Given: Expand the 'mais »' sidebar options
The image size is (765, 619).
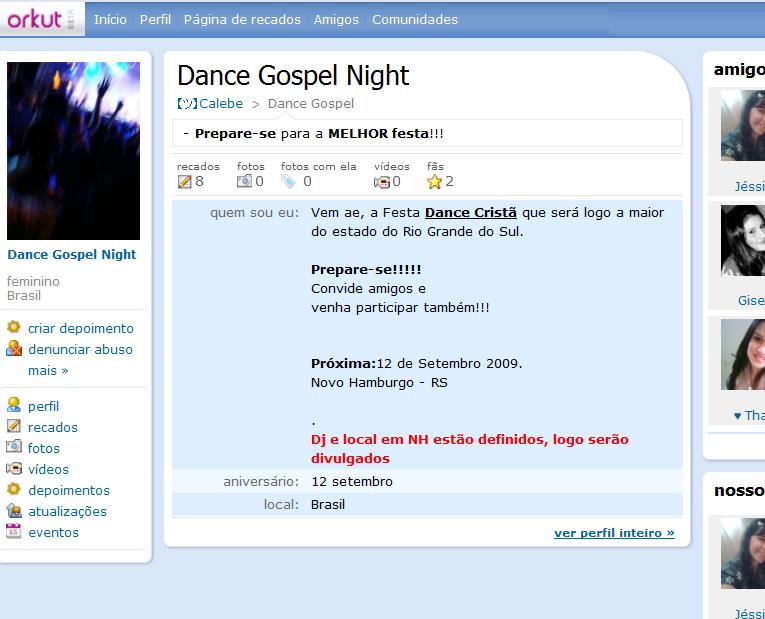Looking at the screenshot, I should point(48,370).
